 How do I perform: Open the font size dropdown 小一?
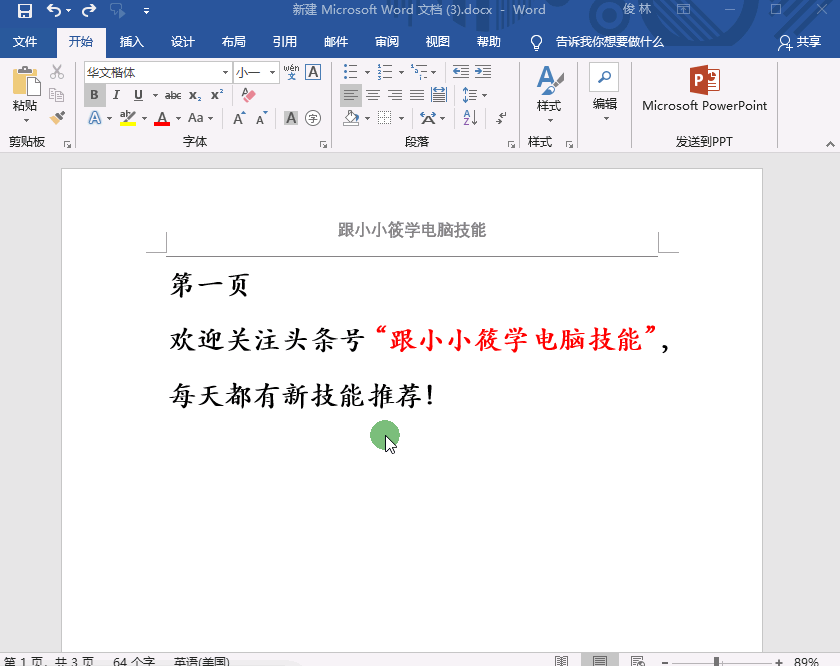pyautogui.click(x=272, y=72)
